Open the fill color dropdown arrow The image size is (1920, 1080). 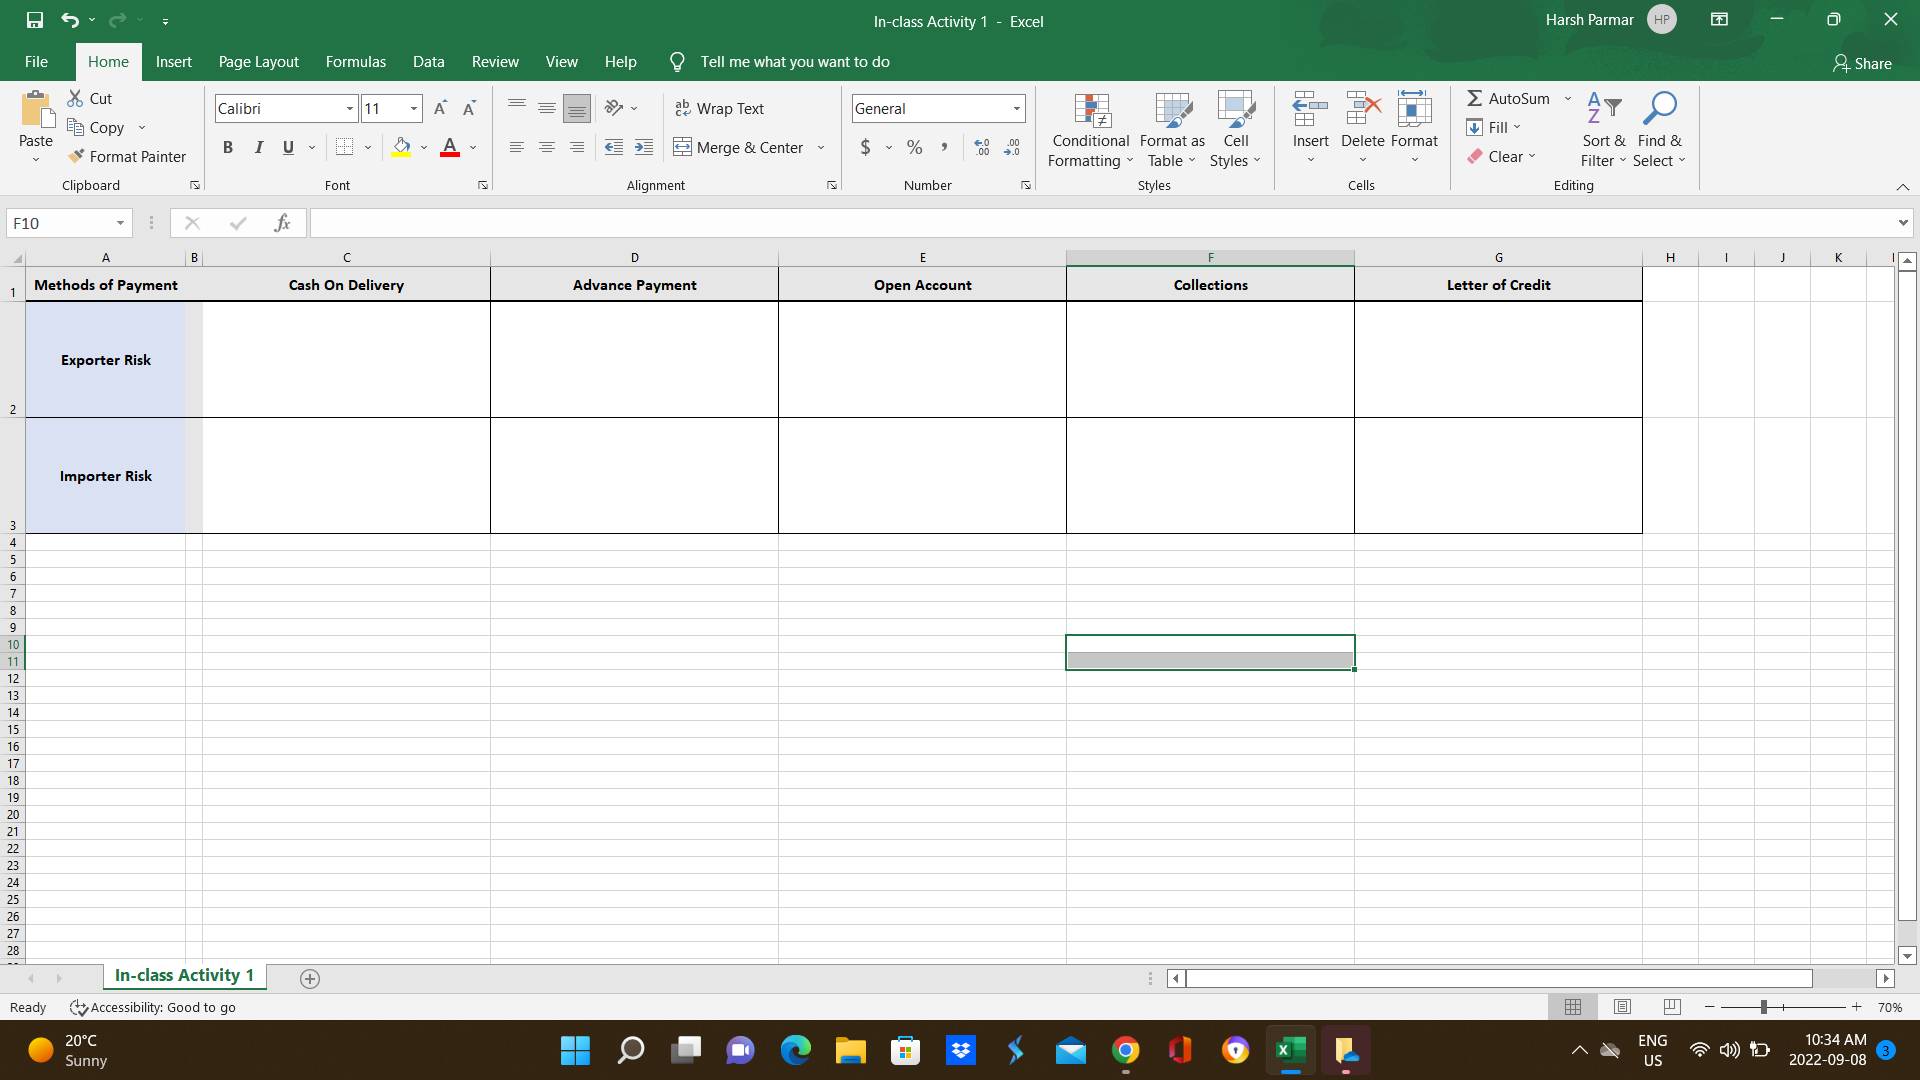423,147
